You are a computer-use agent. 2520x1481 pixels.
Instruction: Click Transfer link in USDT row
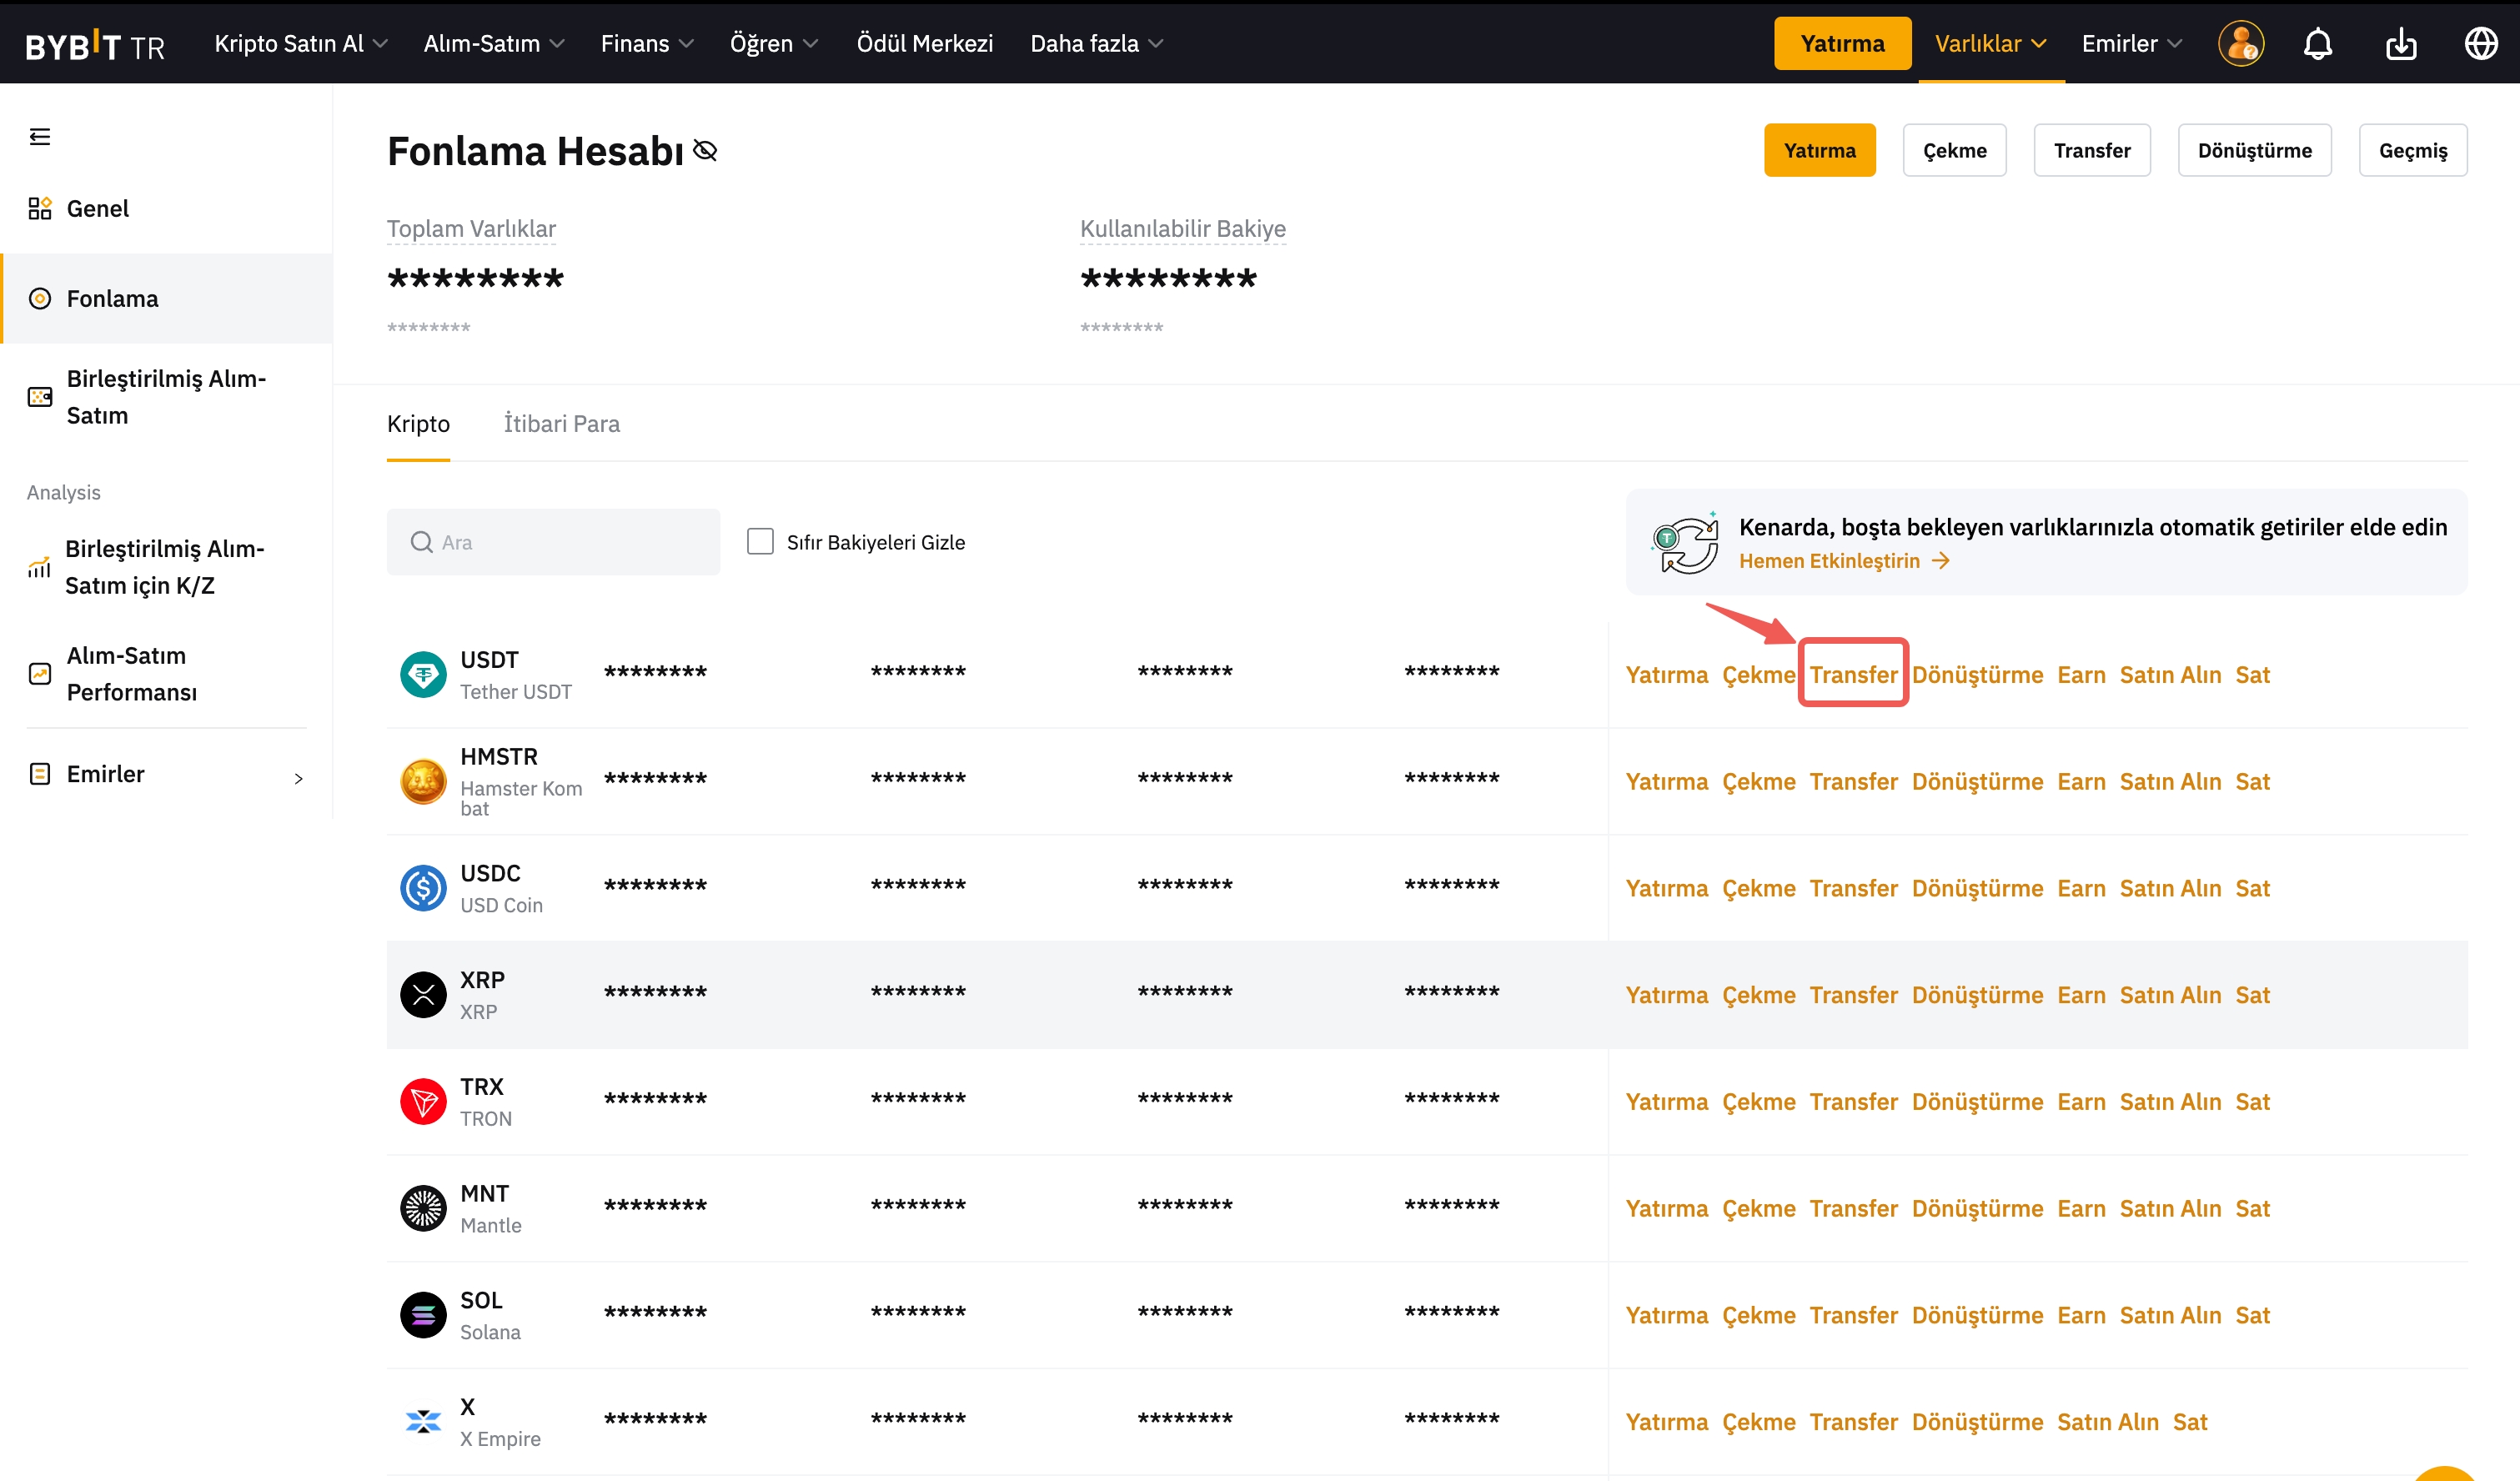tap(1853, 675)
